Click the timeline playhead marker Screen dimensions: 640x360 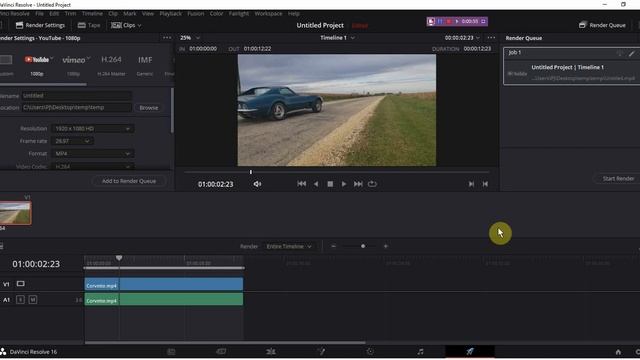[x=119, y=258]
